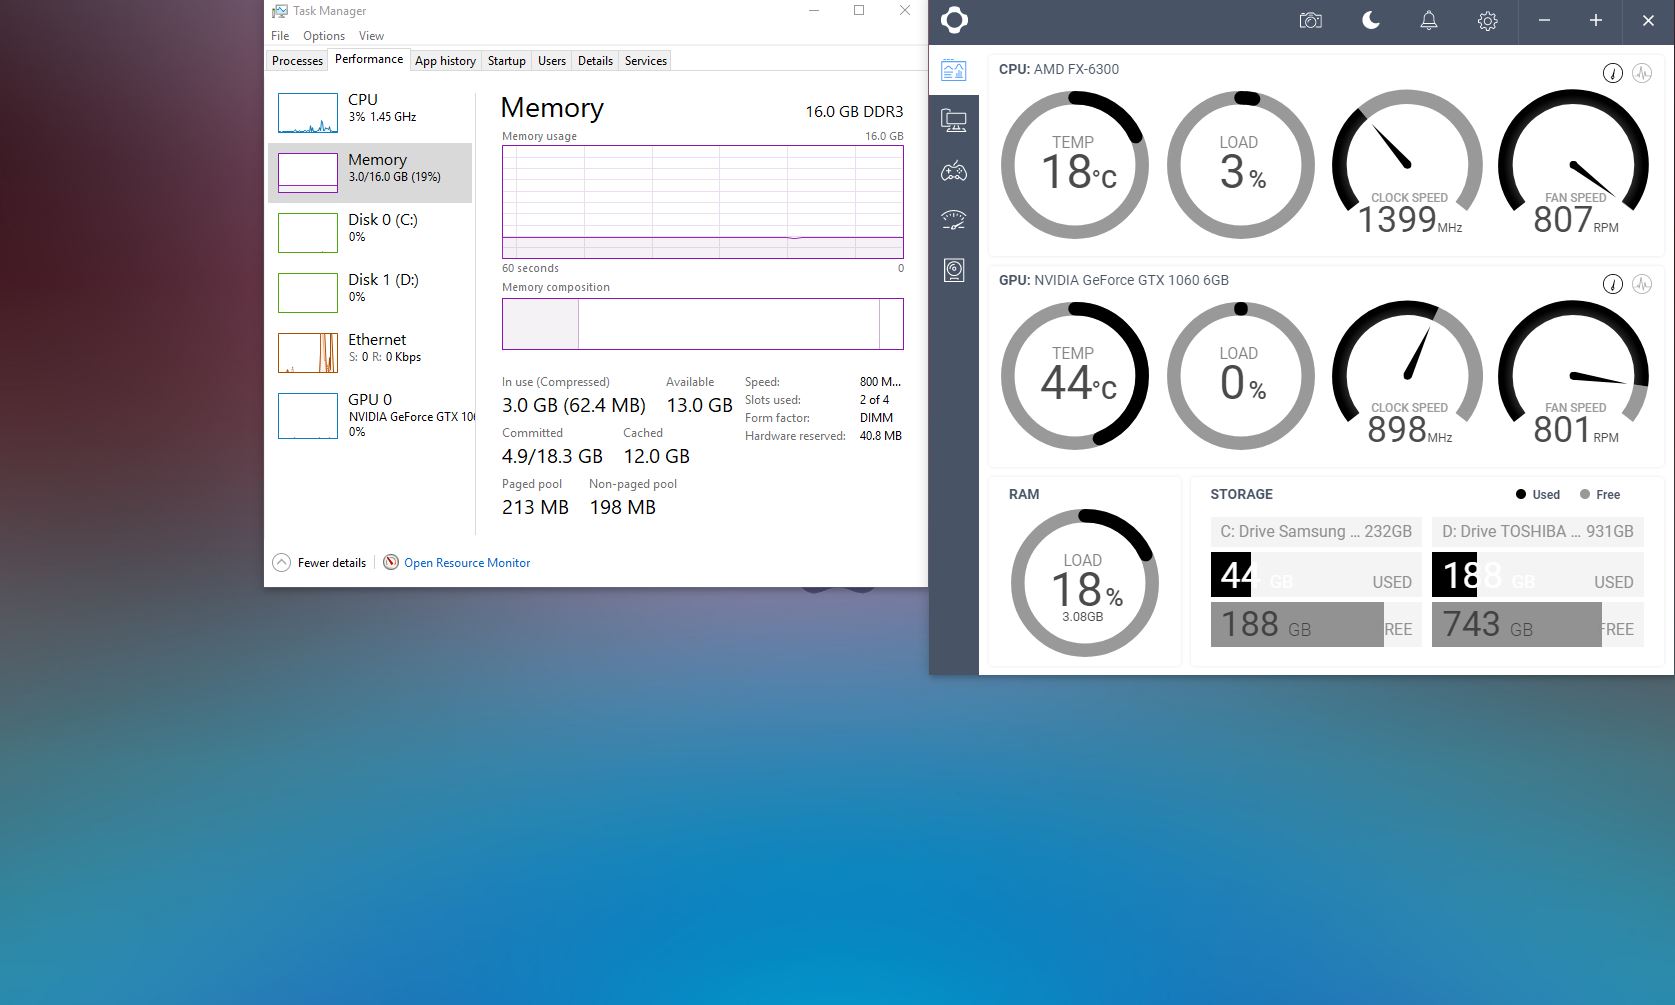Viewport: 1675px width, 1005px height.
Task: Select GPU 0 in performance list
Action: 370,414
